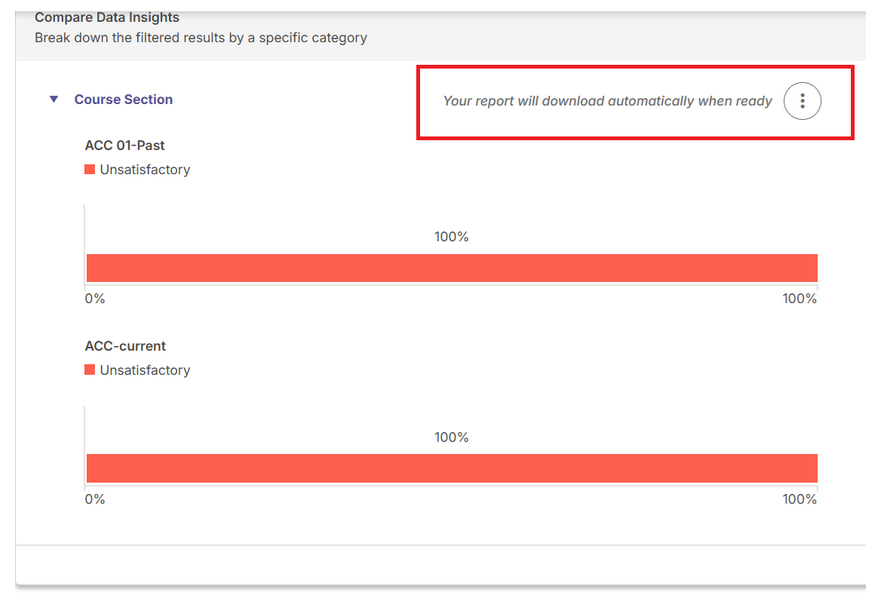This screenshot has width=879, height=612.
Task: Click the red Unsatisfactory swatch under ACC-current
Action: click(x=89, y=369)
